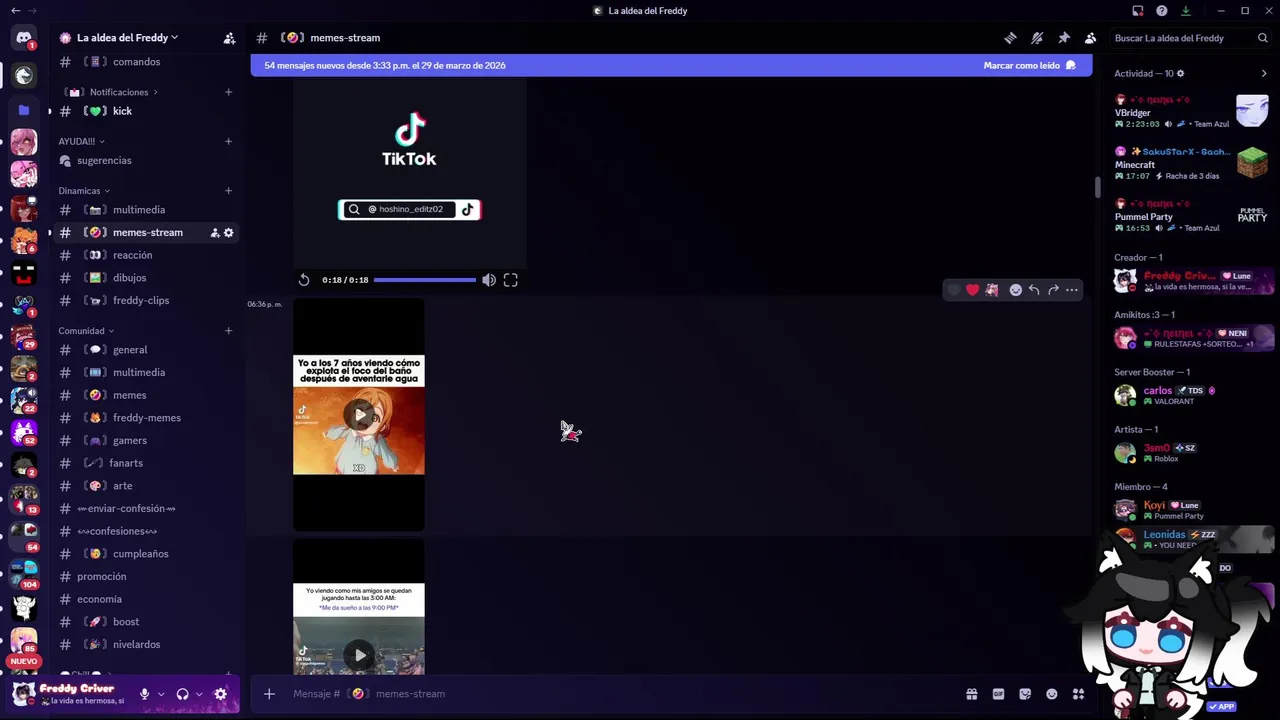The width and height of the screenshot is (1280, 720).
Task: Create invite icon next to memes-stream
Action: click(x=214, y=233)
